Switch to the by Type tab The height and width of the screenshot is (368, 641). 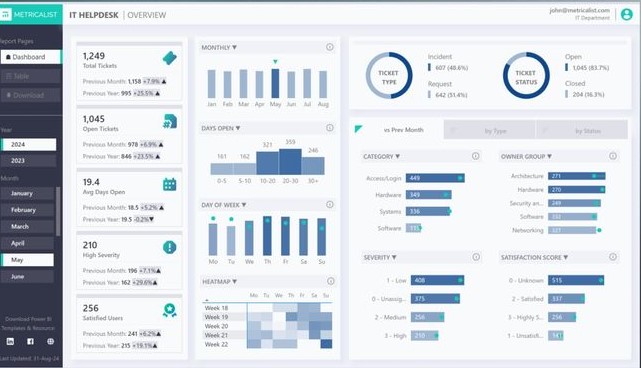coord(489,130)
